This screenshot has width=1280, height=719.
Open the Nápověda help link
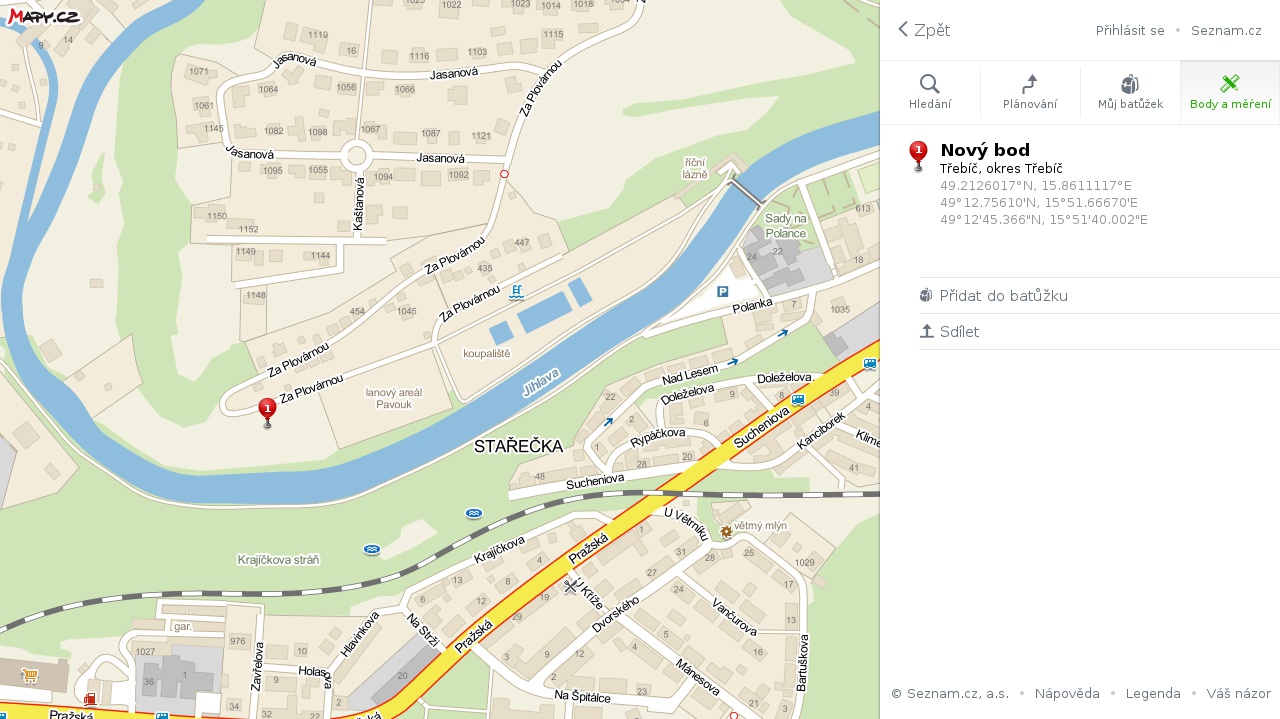click(1067, 693)
